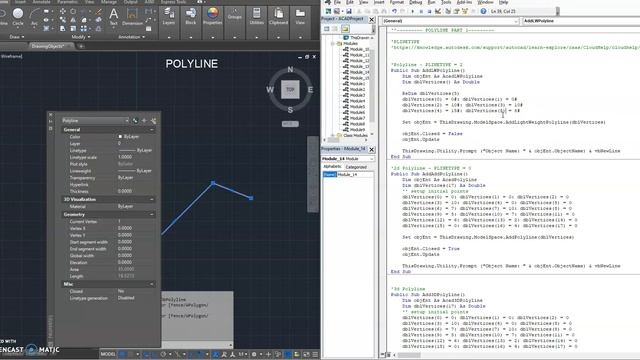Click Undo in the VBA toolbar
The width and height of the screenshot is (640, 360).
click(394, 11)
